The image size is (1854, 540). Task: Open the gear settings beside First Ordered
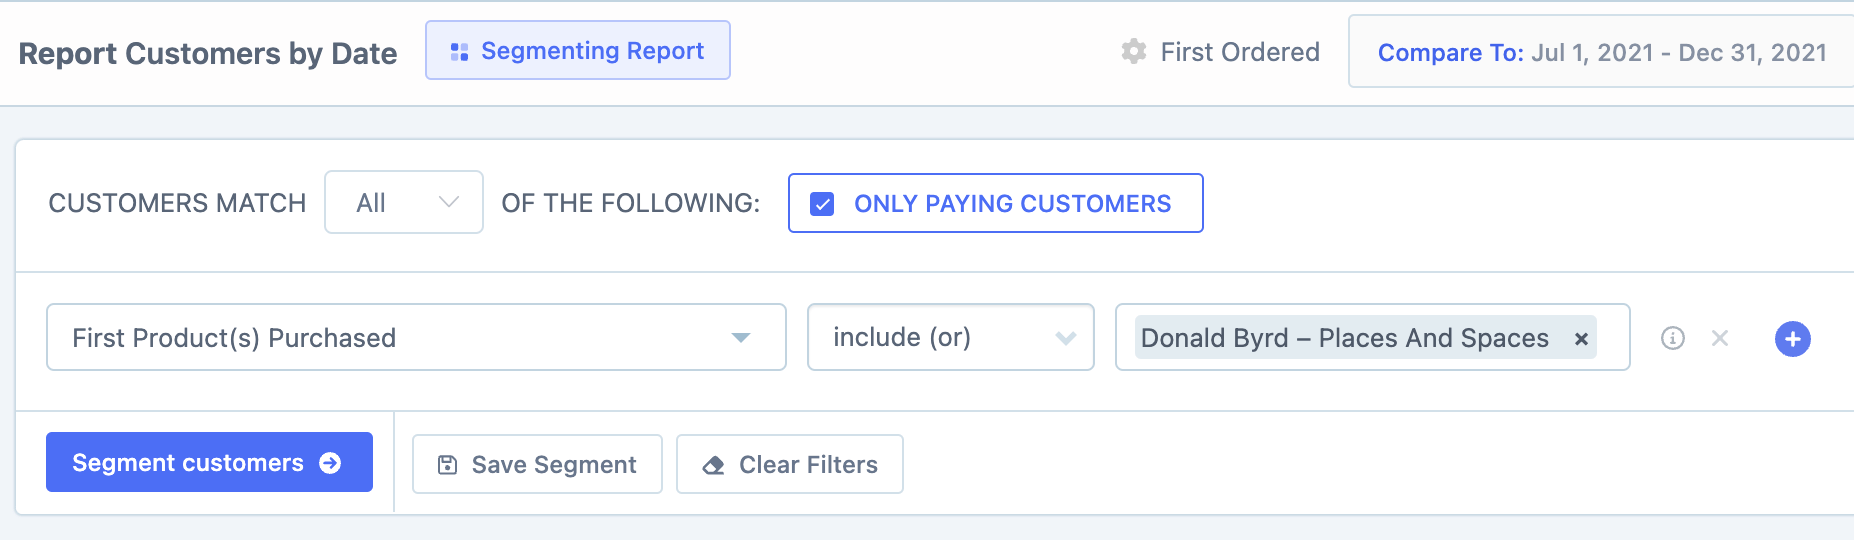tap(1133, 51)
